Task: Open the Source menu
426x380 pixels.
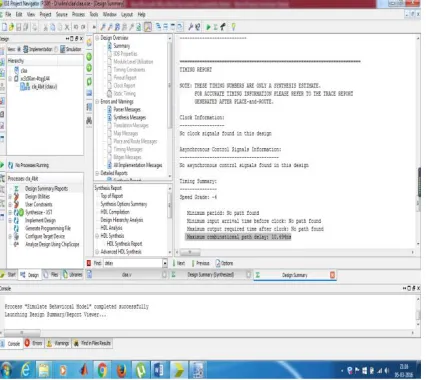Action: [62, 14]
